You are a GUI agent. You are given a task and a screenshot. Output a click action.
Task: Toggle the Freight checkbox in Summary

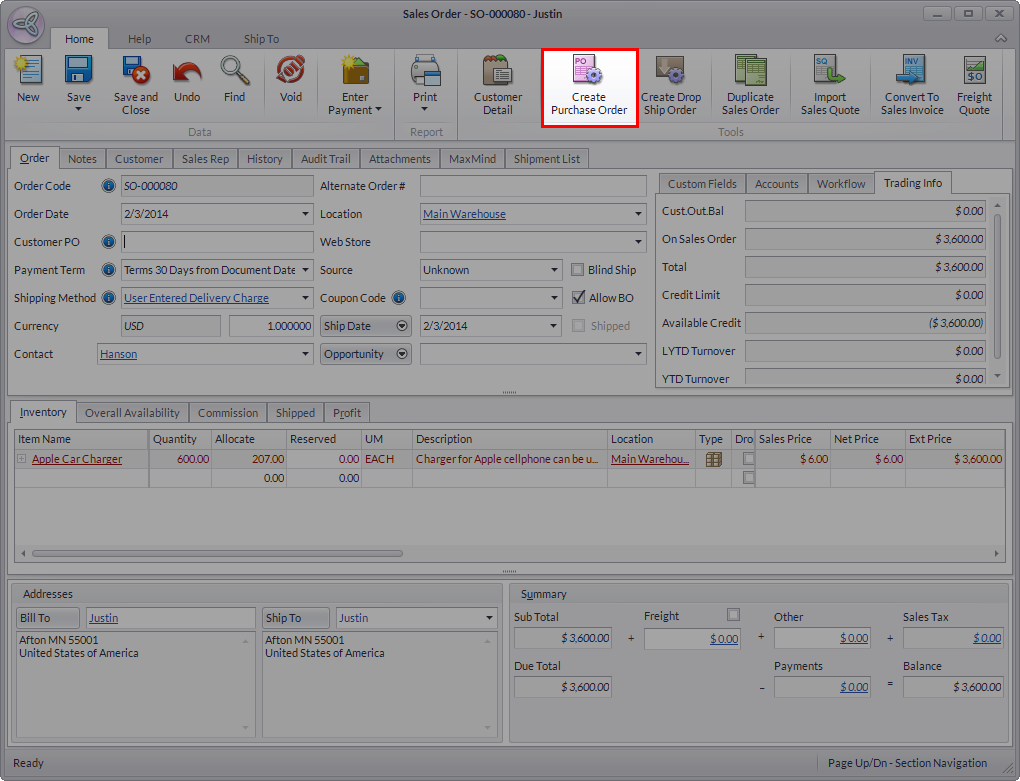(x=733, y=615)
